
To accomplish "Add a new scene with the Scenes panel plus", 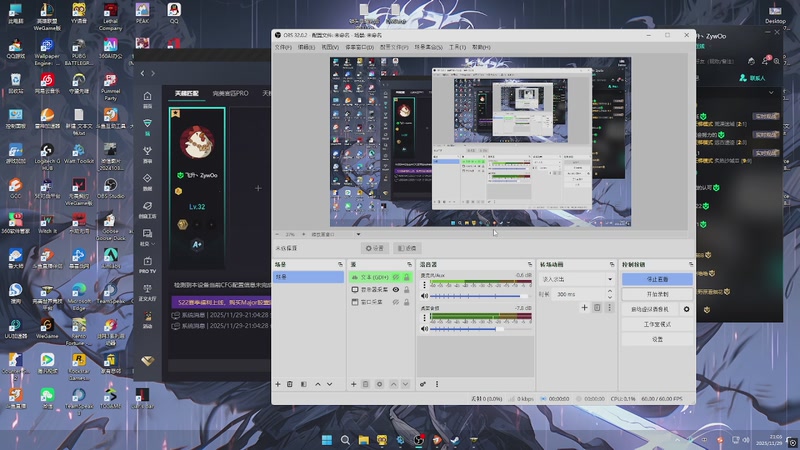I will [x=278, y=384].
